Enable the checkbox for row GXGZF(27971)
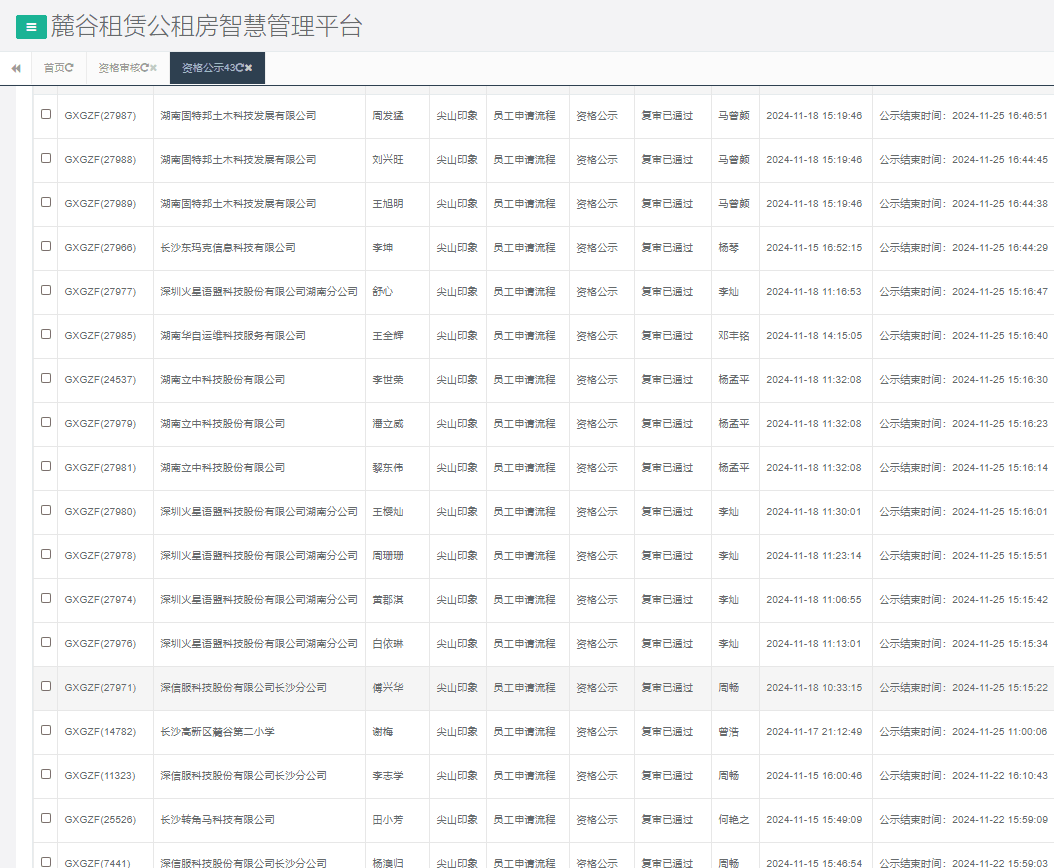 pos(46,686)
